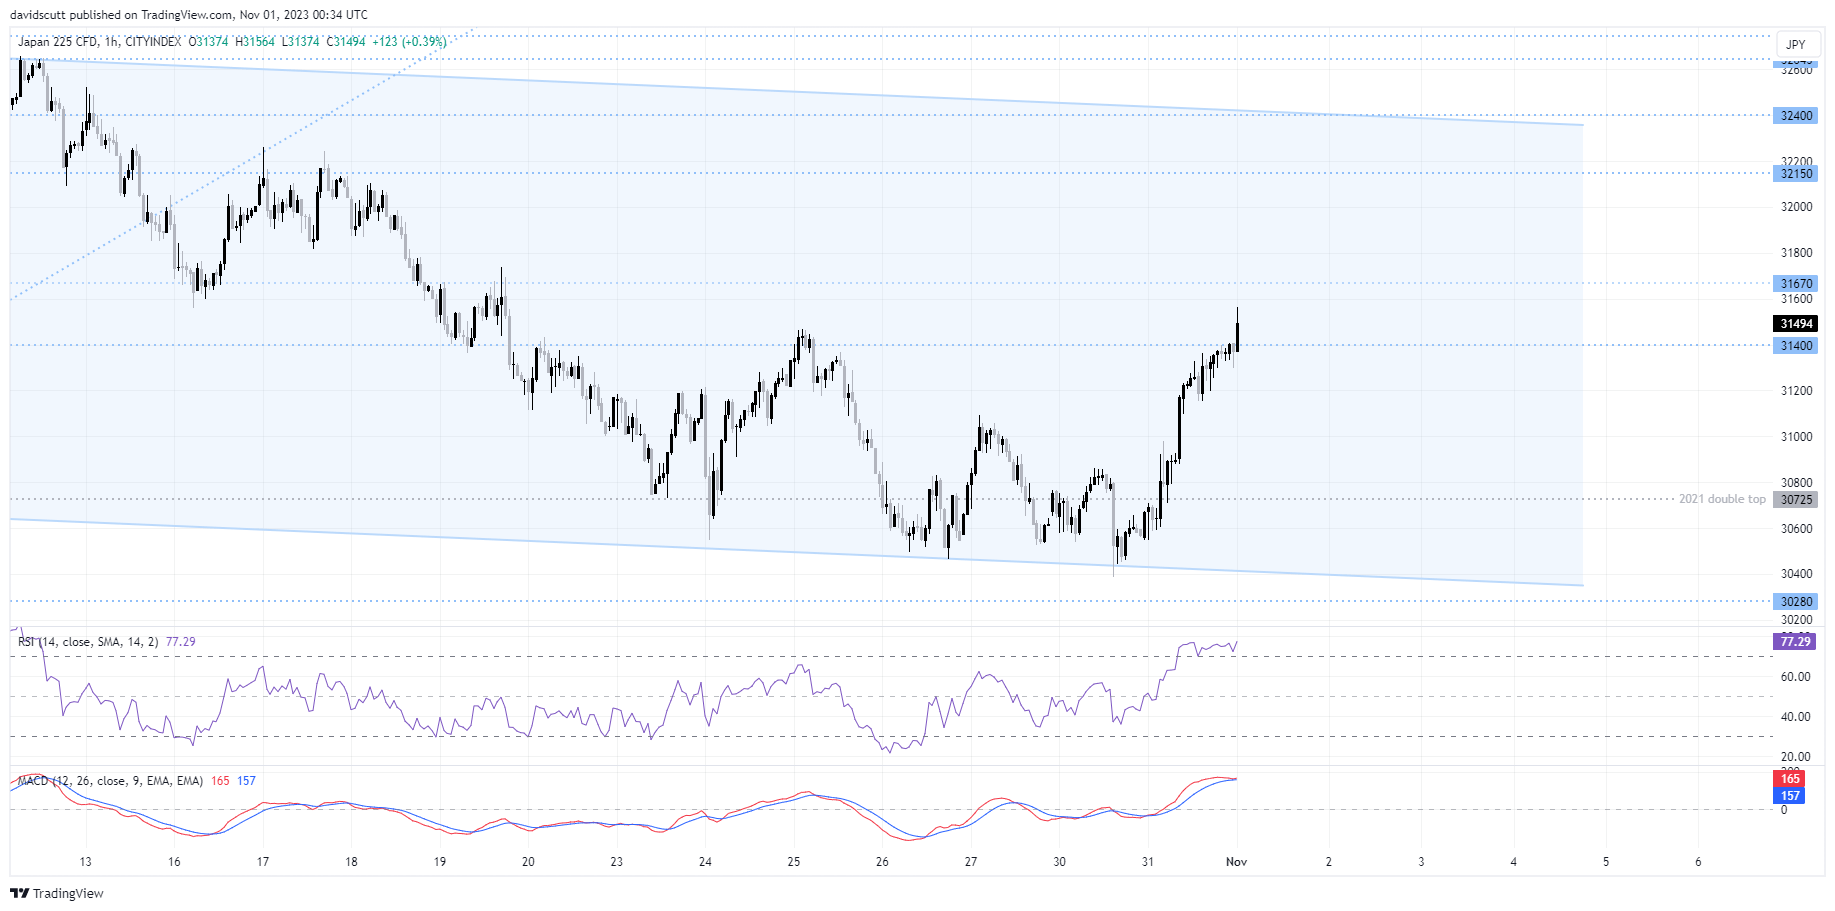This screenshot has height=911, width=1835.
Task: Click the '20' date on time axis
Action: 528,862
